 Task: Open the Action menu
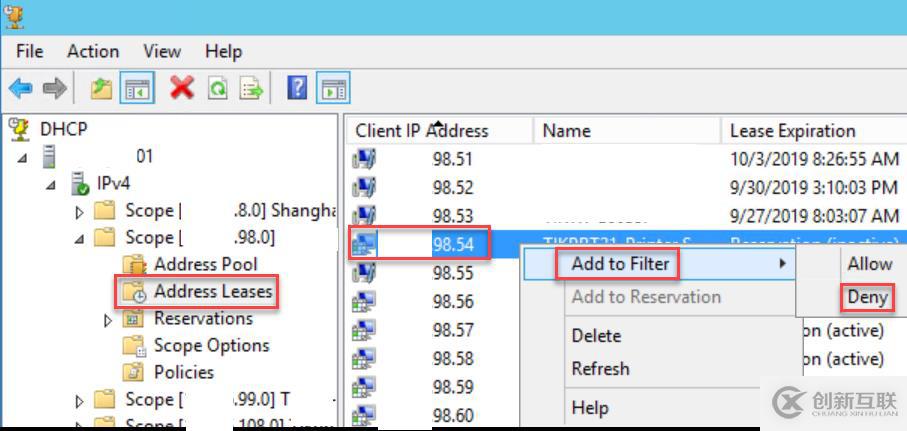click(93, 51)
